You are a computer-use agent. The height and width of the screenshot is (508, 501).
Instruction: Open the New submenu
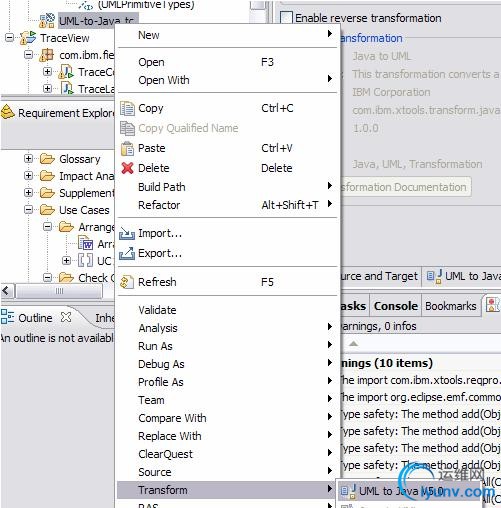click(x=227, y=35)
